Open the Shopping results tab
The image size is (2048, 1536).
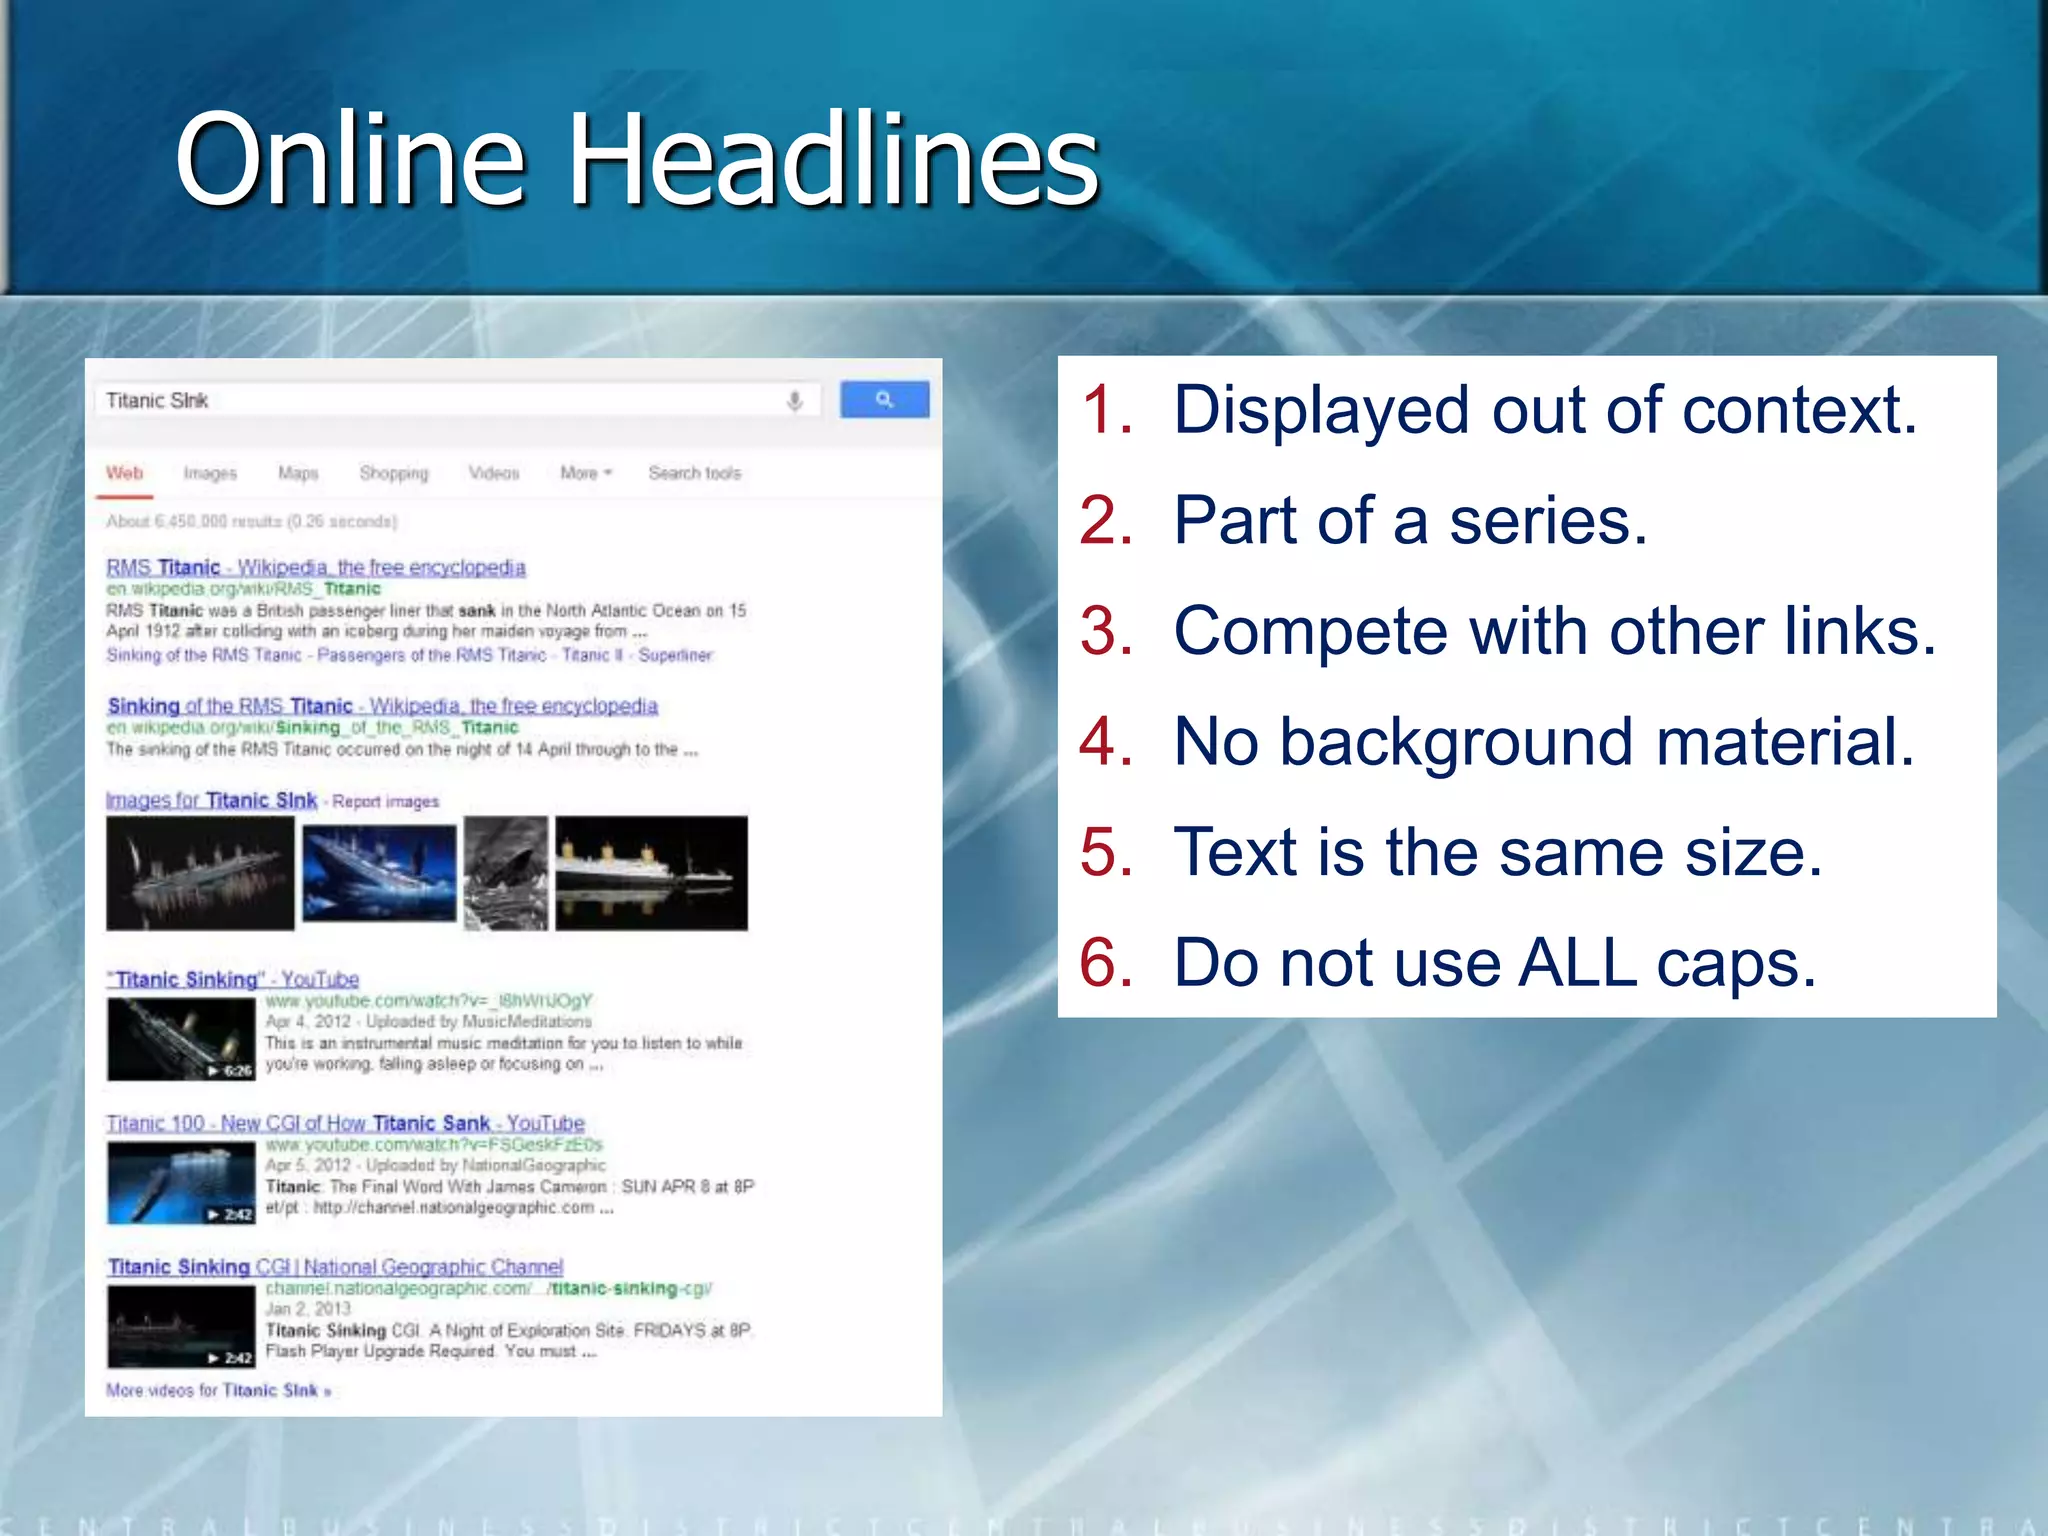(393, 473)
